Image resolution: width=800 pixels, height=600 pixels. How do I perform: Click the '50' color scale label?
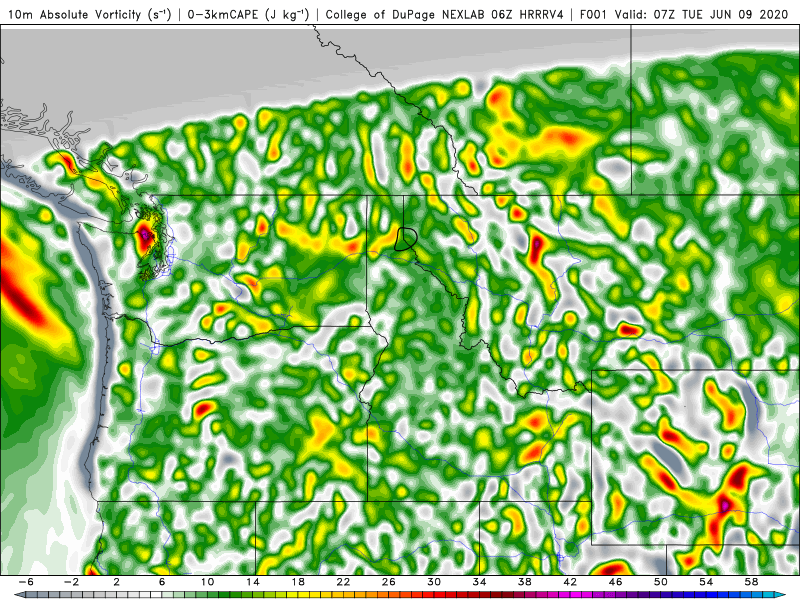pos(661,582)
